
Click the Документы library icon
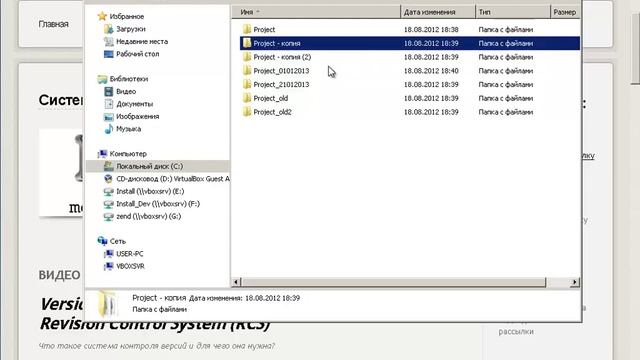click(109, 104)
